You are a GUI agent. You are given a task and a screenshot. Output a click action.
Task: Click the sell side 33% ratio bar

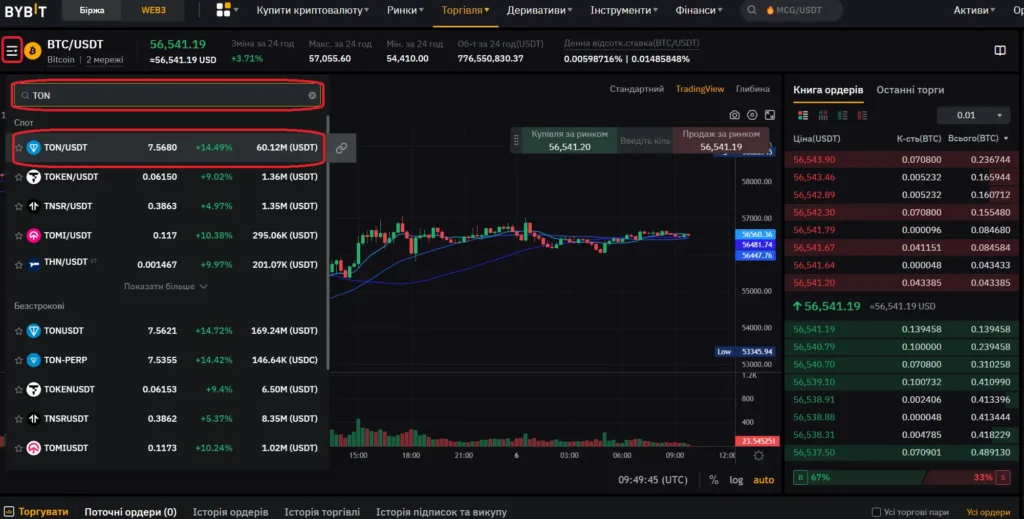pyautogui.click(x=967, y=478)
